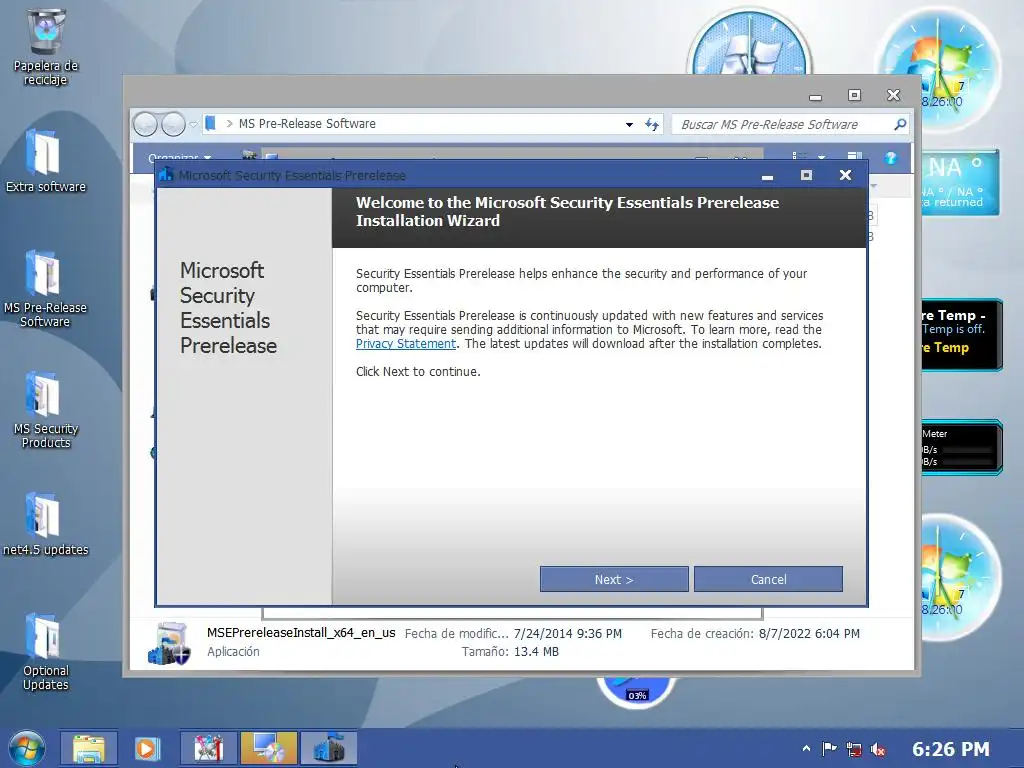Click the Explorer Back navigation button
The image size is (1024, 768).
pos(145,124)
